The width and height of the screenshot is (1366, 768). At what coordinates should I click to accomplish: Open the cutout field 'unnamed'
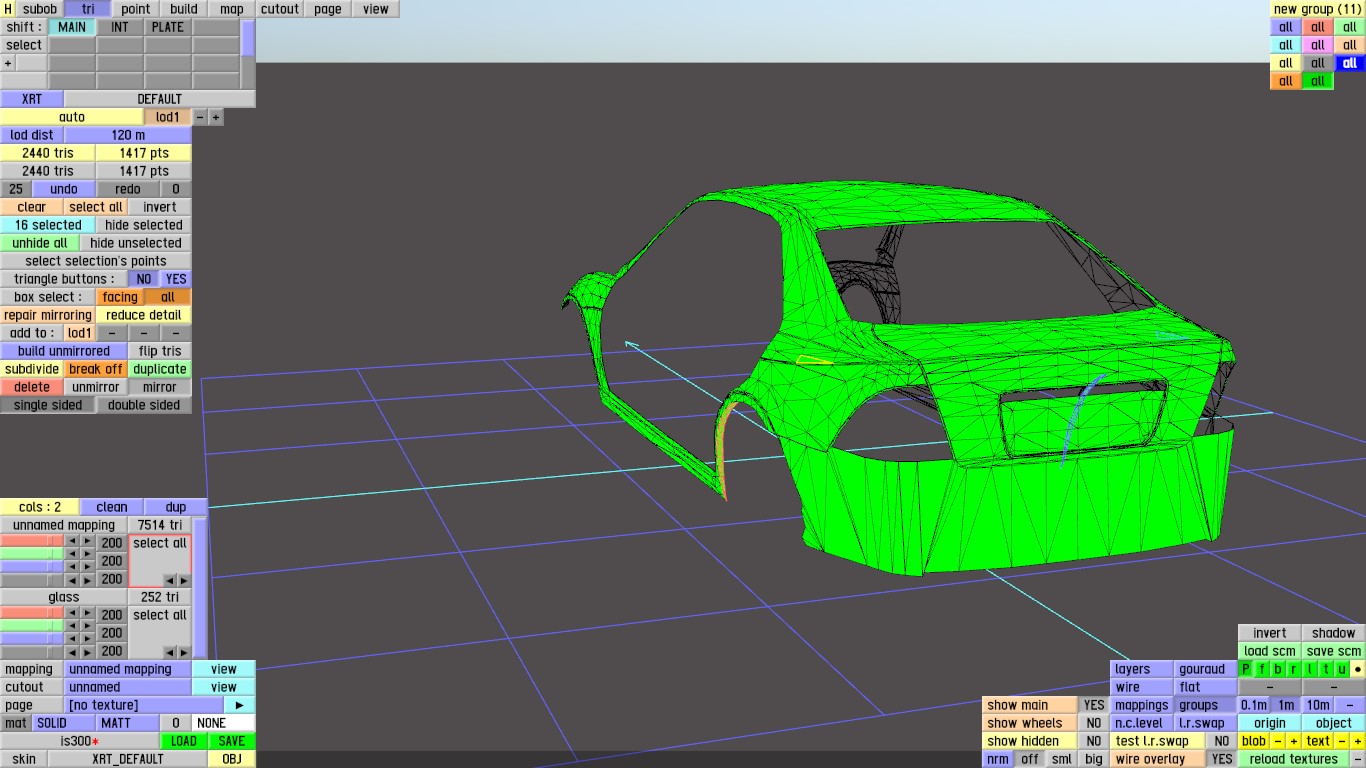pos(128,687)
